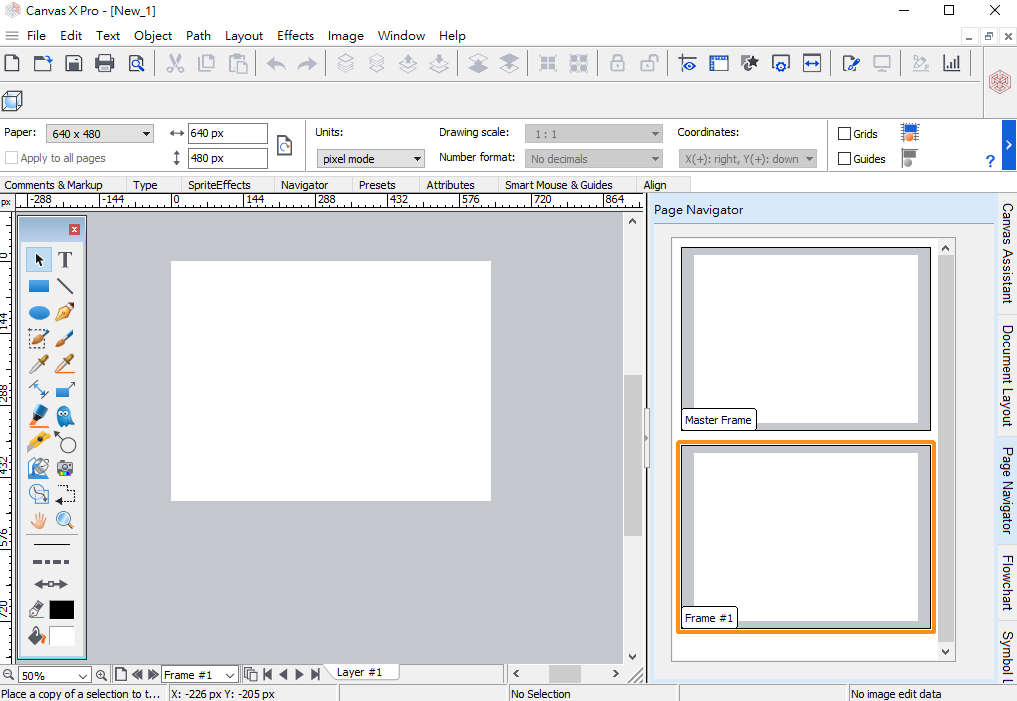Open the Drawing scale dropdown

coord(593,134)
